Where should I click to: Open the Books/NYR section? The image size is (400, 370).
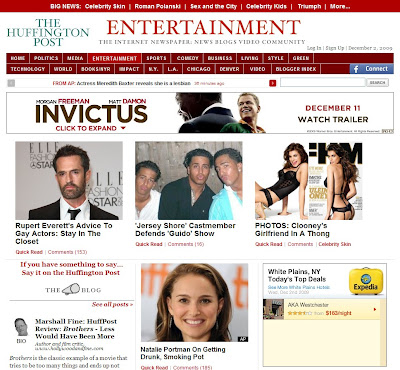[x=96, y=69]
